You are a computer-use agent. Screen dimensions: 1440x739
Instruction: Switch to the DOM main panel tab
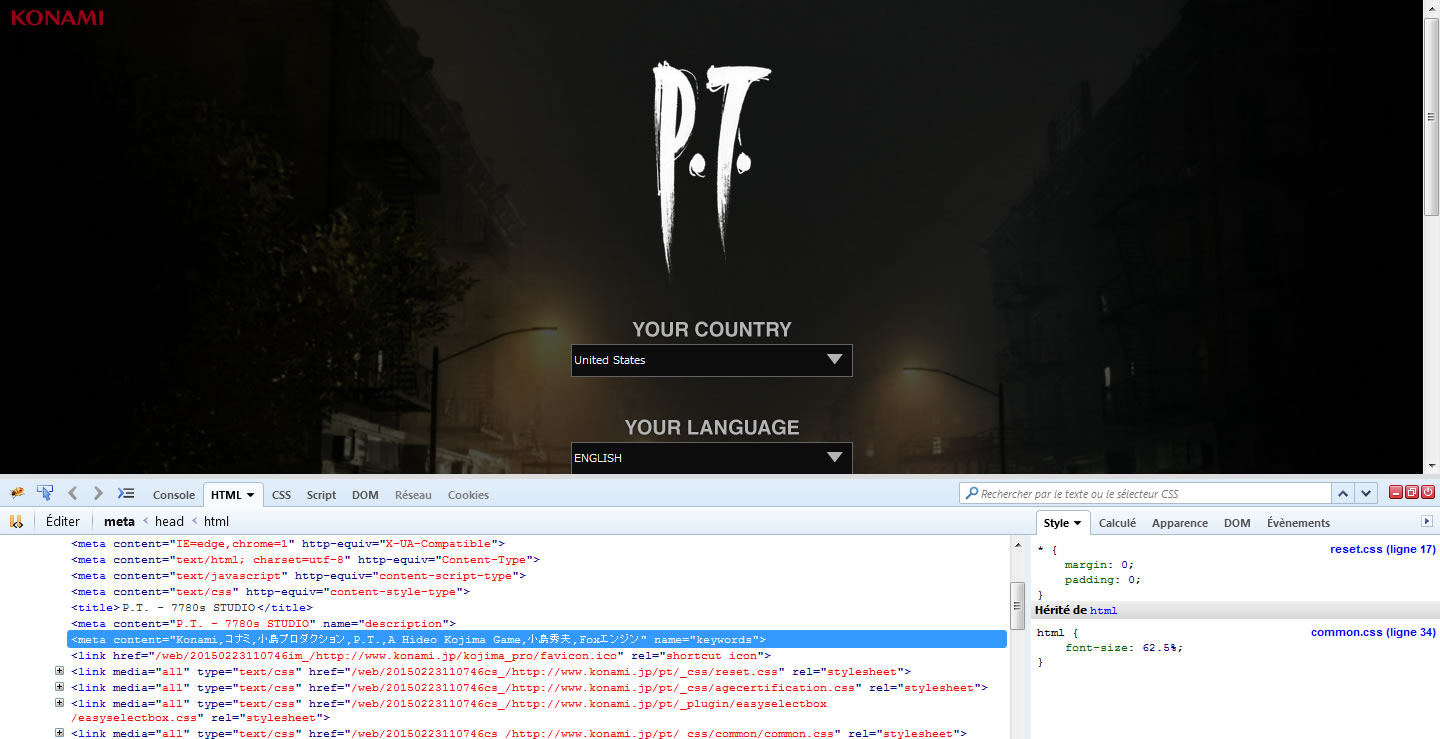(x=365, y=495)
